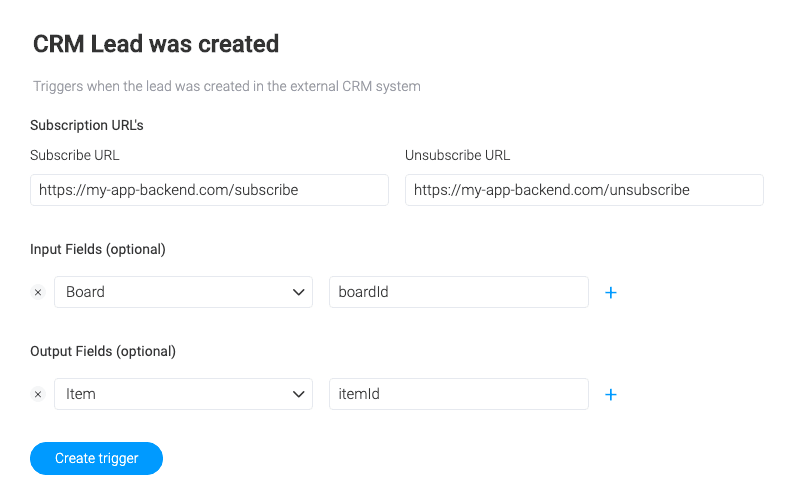
Task: Click the "Output Fields (optional)" label
Action: pos(103,351)
